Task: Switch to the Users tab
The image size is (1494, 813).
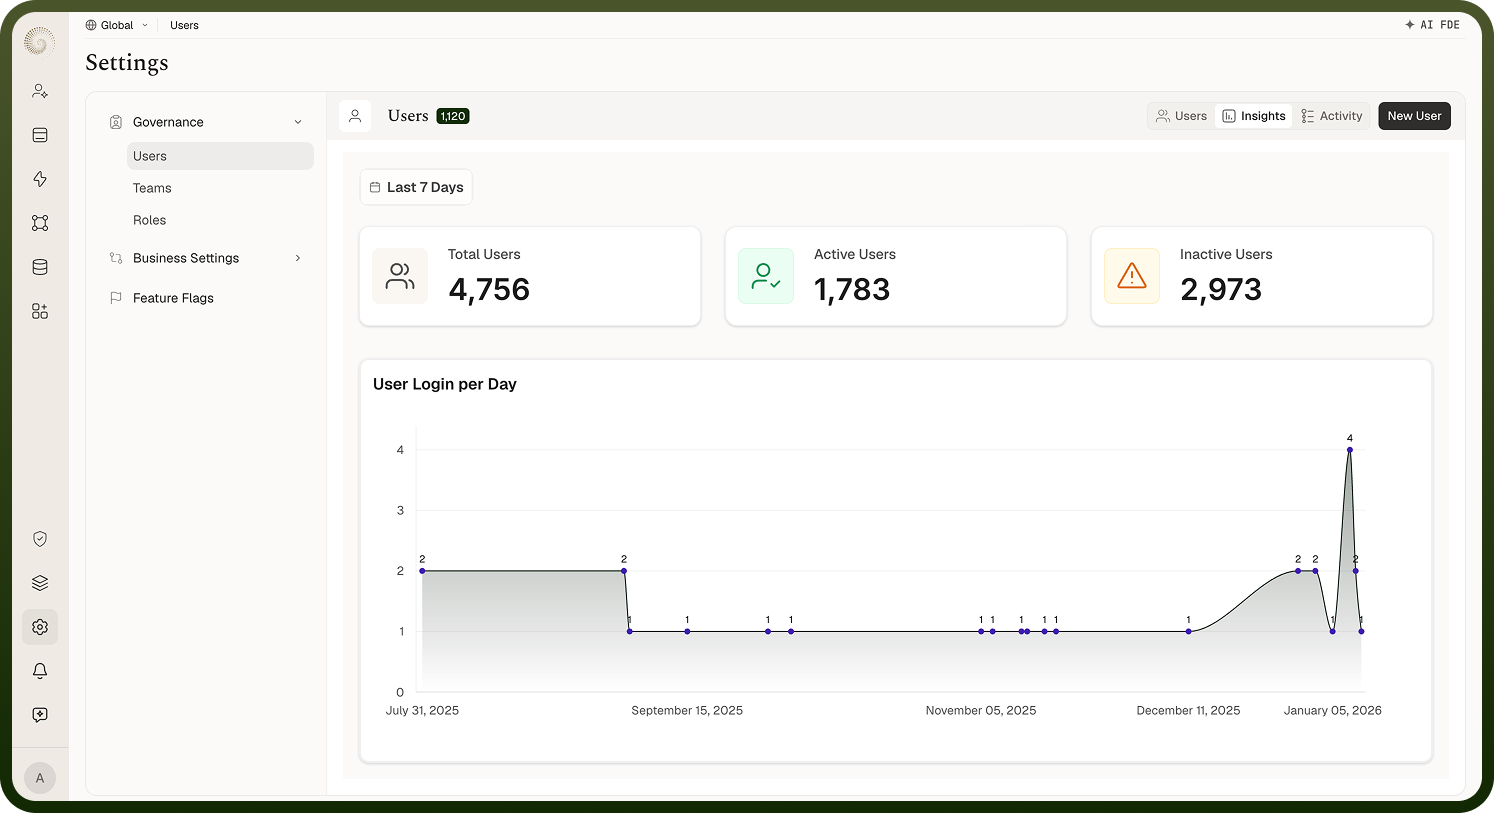Action: pos(1181,116)
